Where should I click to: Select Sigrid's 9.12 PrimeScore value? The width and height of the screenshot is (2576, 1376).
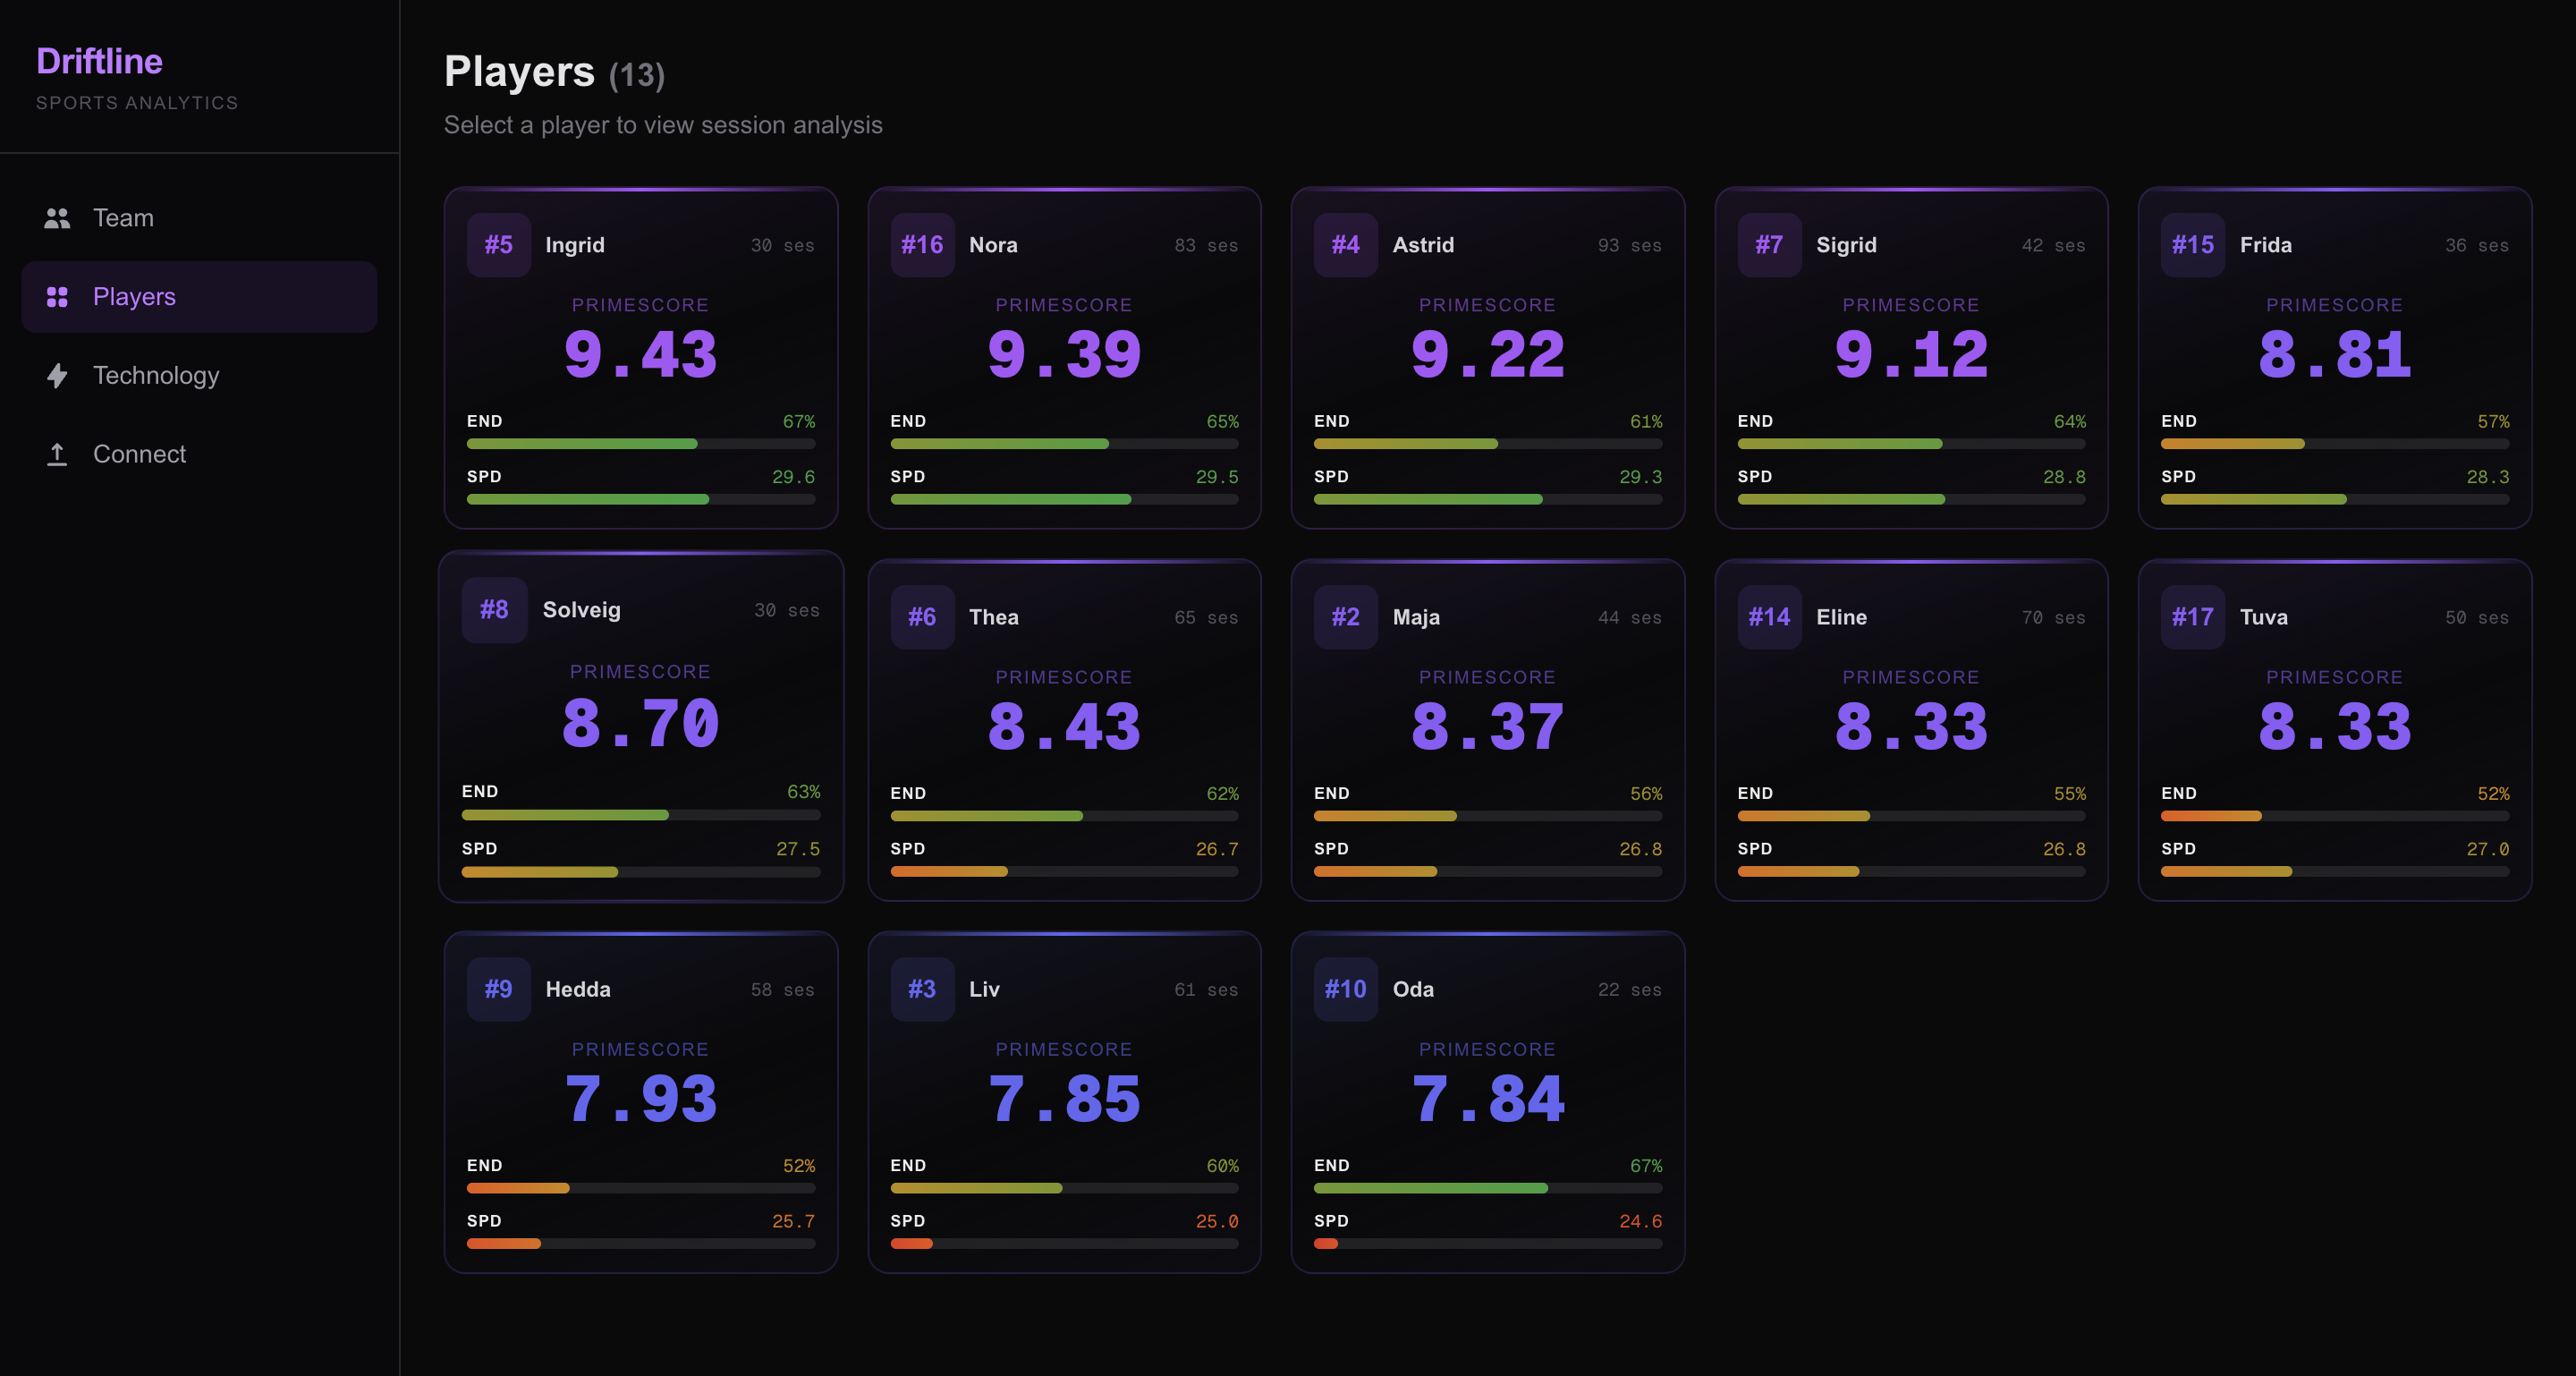coord(1910,355)
